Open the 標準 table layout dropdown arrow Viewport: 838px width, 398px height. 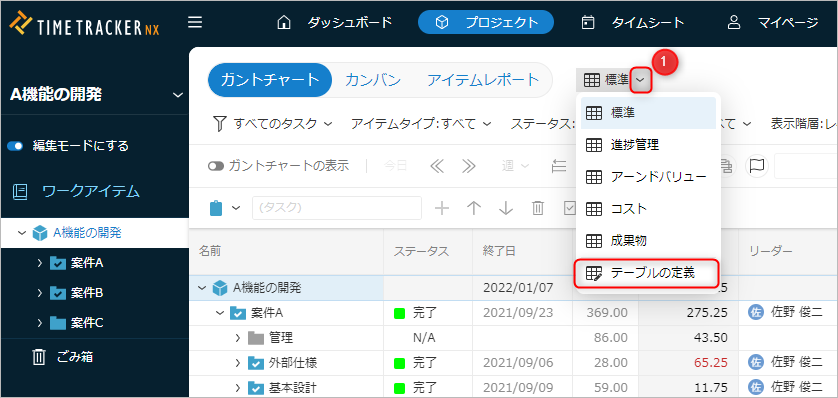tap(641, 81)
